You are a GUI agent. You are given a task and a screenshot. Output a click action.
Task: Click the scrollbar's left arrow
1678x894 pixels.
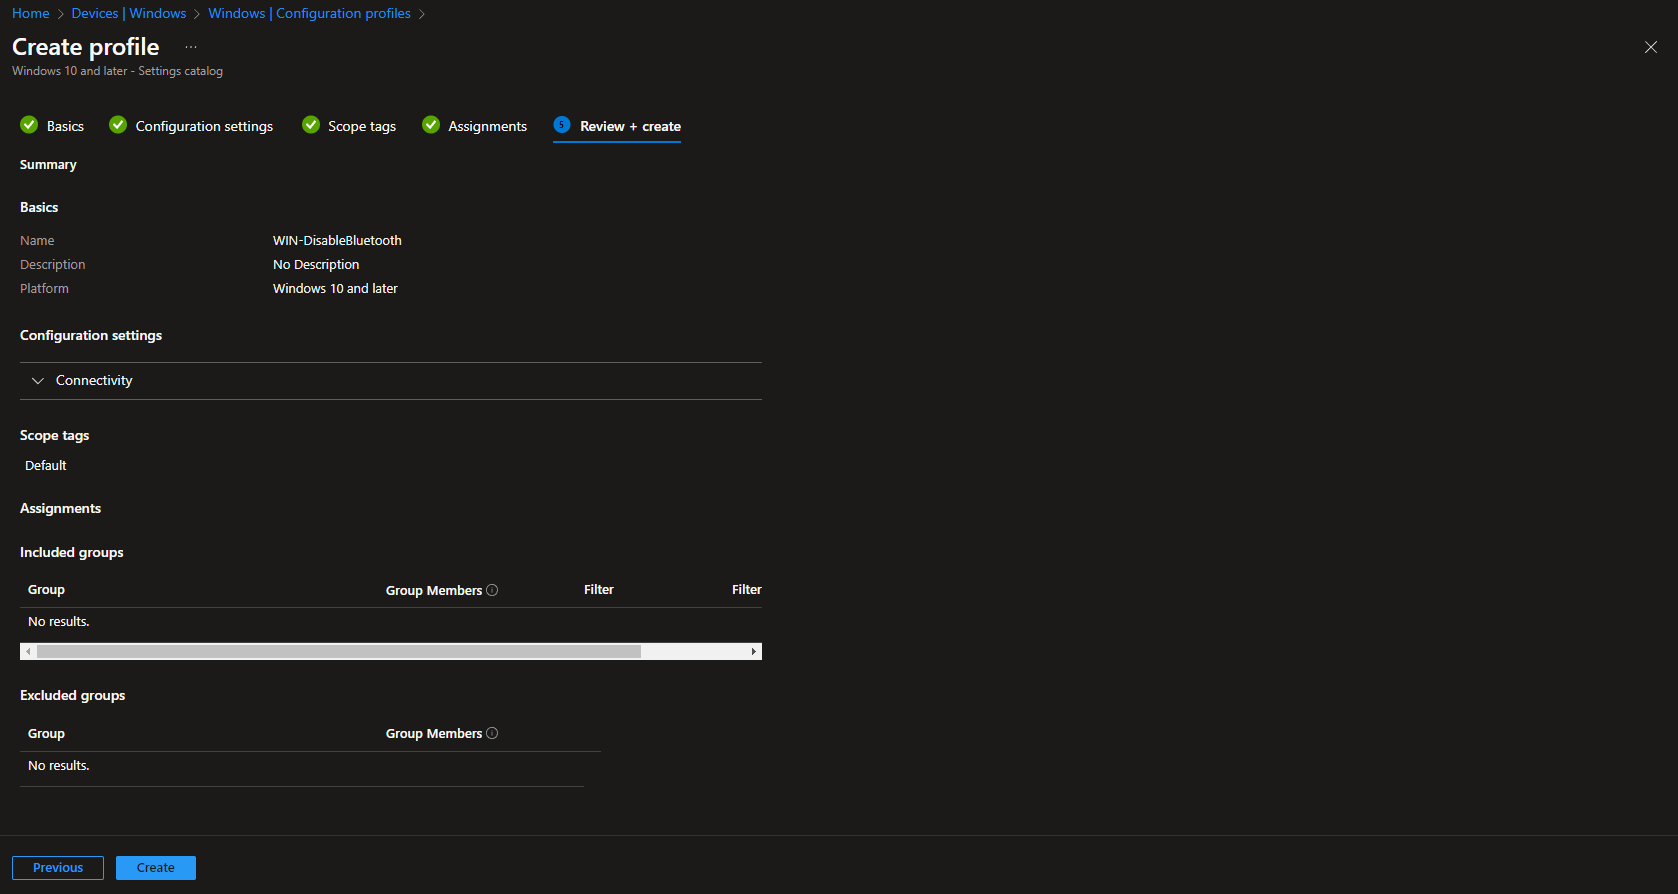point(28,652)
